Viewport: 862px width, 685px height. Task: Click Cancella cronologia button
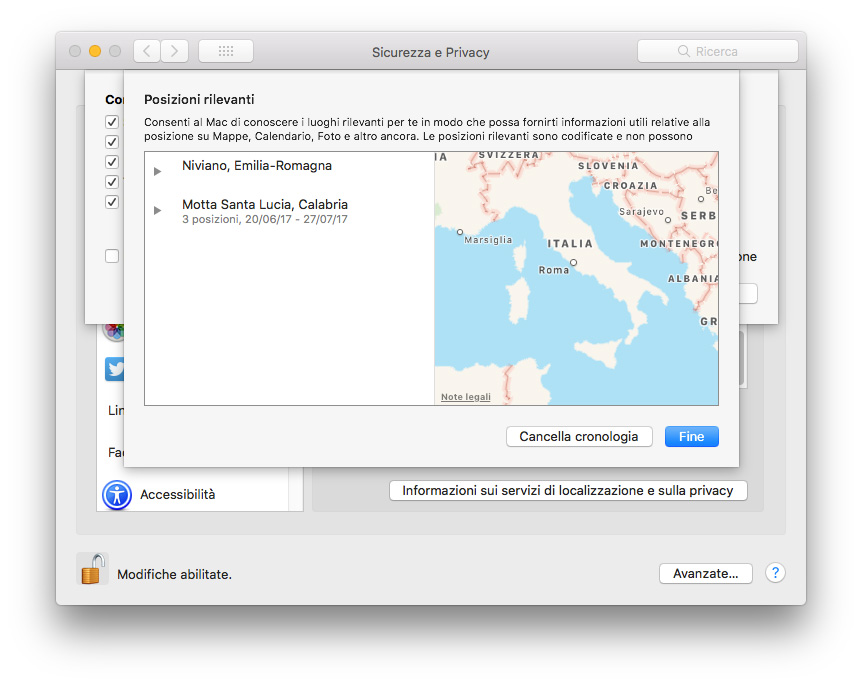tap(579, 437)
